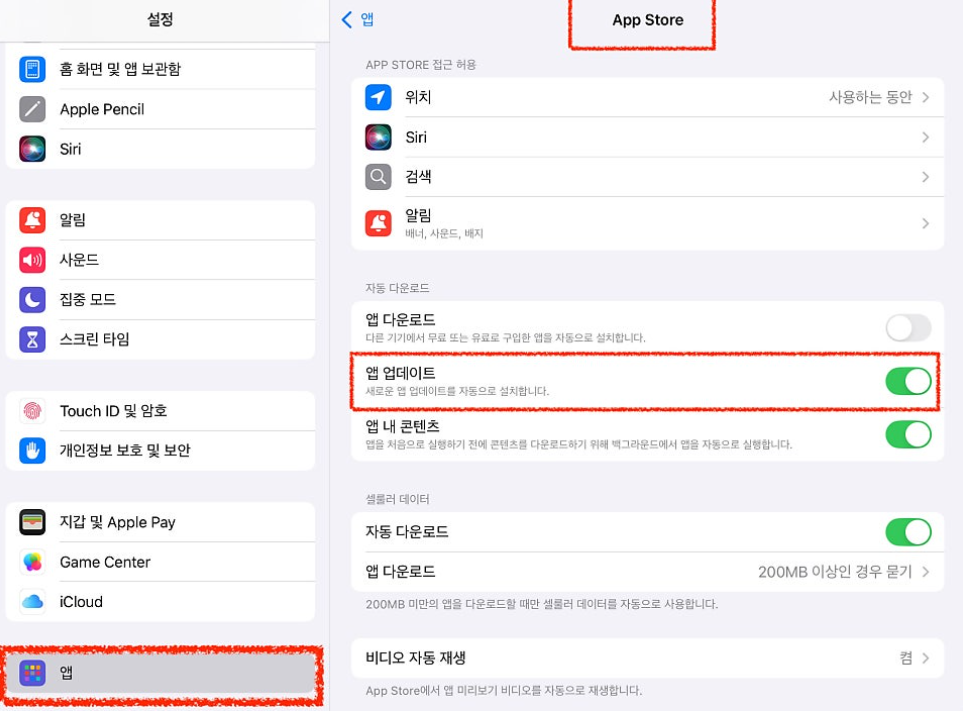This screenshot has width=963, height=719.
Task: Select 개인정보 보호 및 보안 label
Action: click(x=125, y=451)
